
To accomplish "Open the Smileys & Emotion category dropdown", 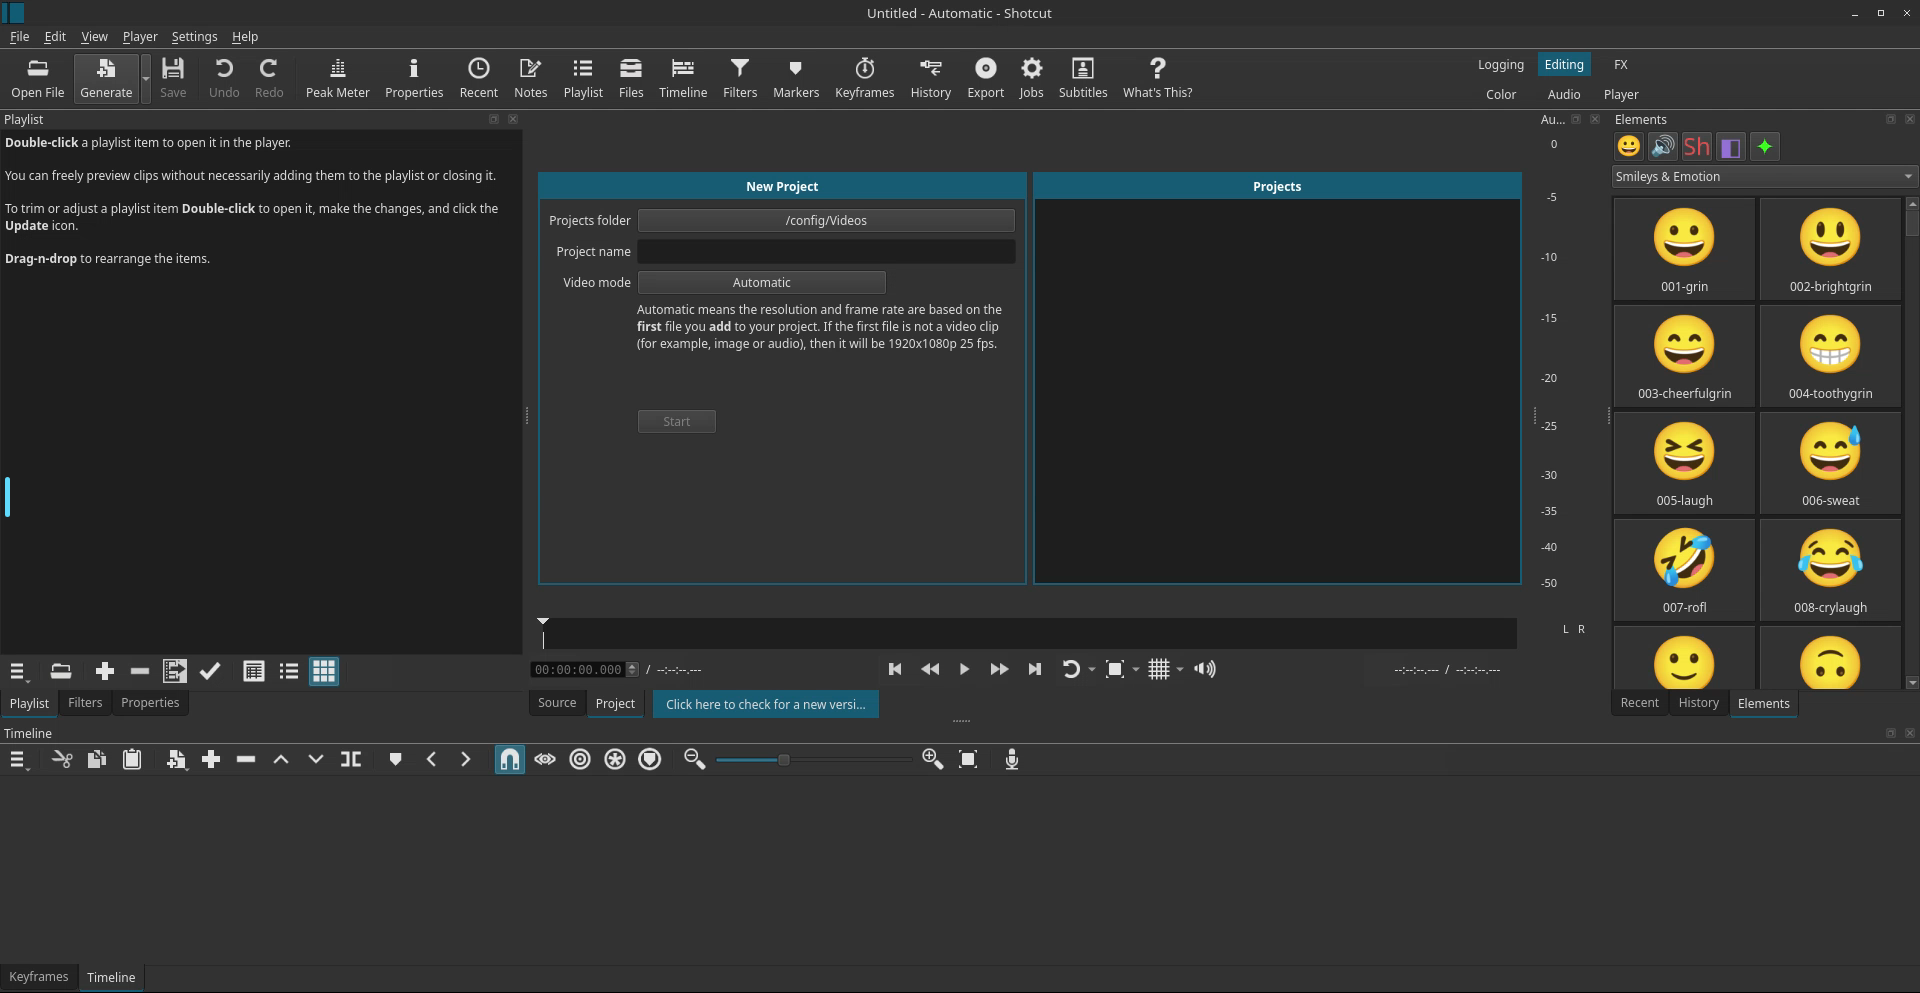I will pos(1764,177).
